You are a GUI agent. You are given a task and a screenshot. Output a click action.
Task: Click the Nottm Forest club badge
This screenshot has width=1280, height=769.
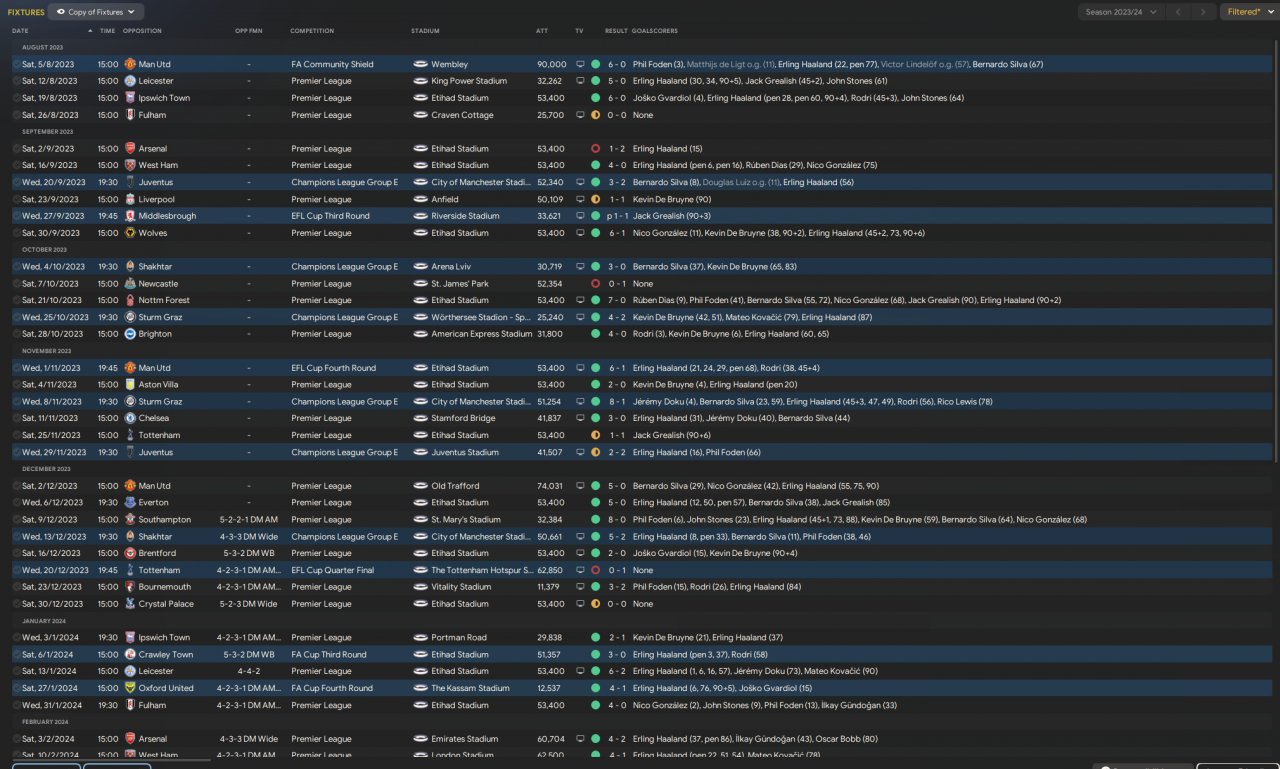coord(129,300)
